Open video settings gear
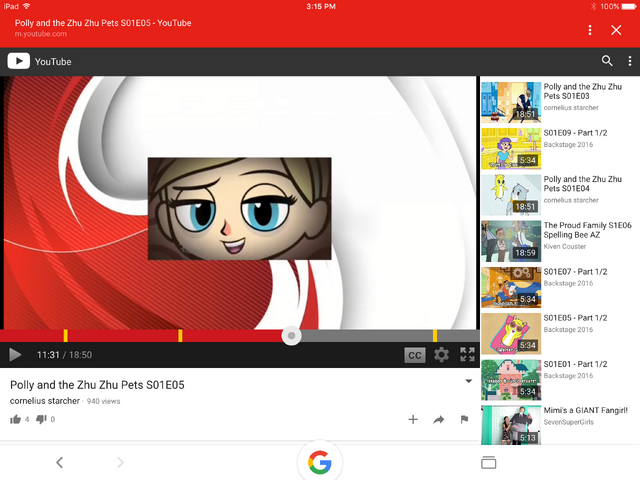 [x=441, y=355]
